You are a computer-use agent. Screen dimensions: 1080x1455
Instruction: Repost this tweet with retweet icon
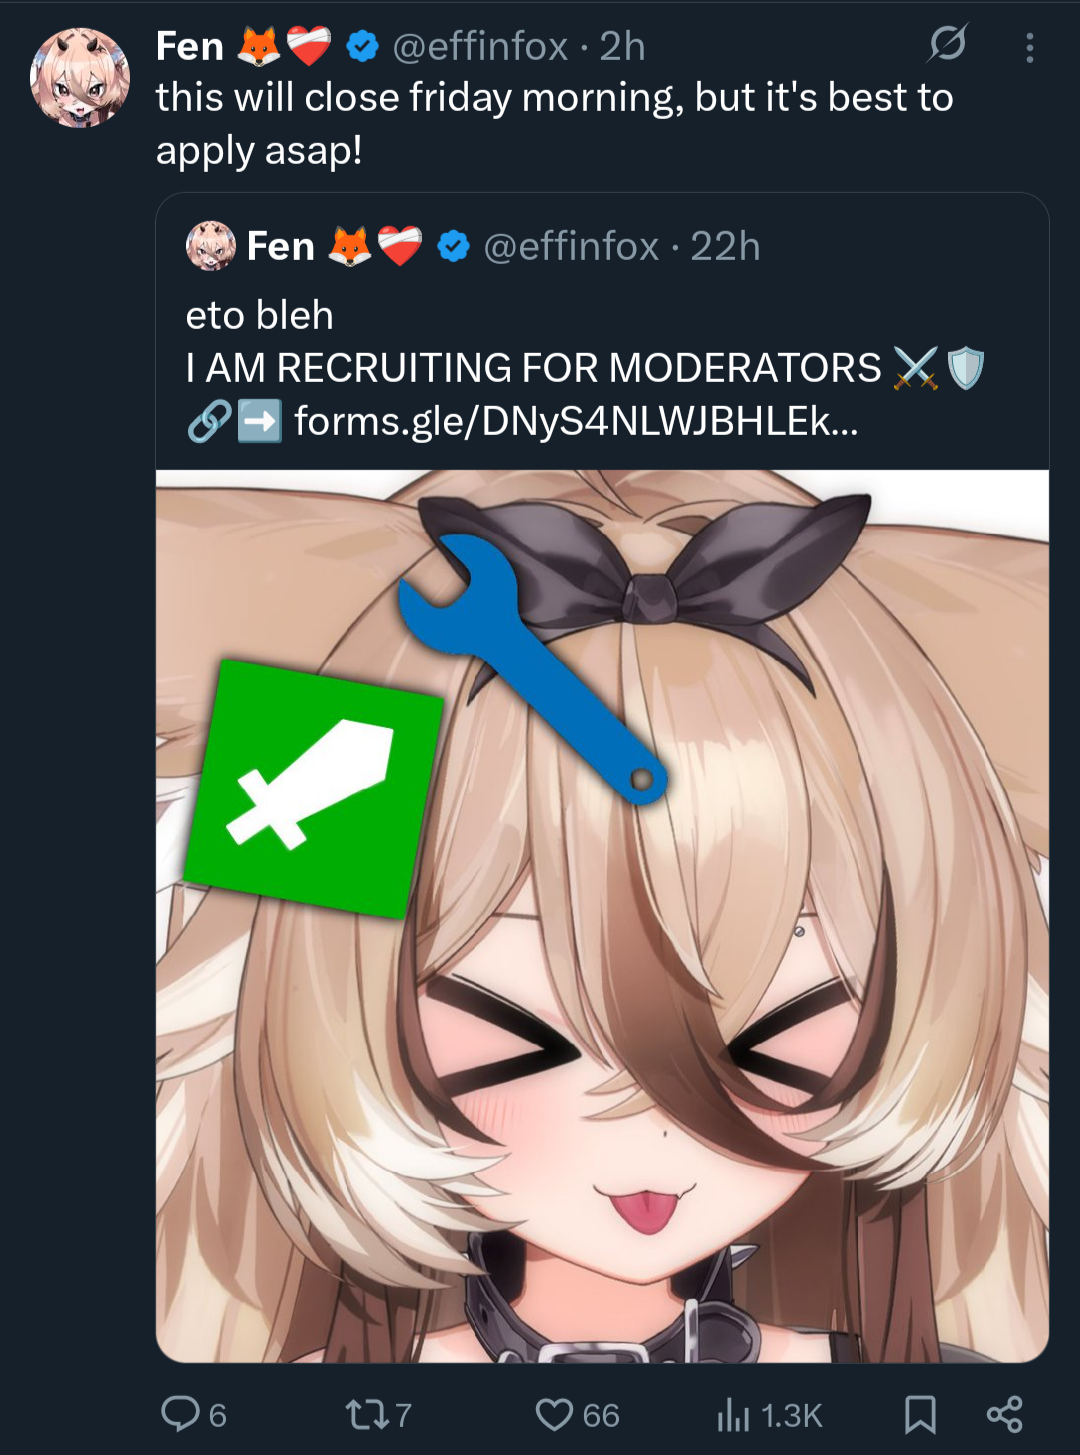pyautogui.click(x=365, y=1414)
